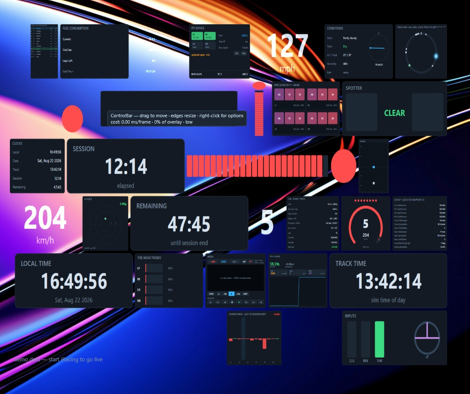Select the green highlighted row in standings list
The width and height of the screenshot is (470, 394).
pos(44,49)
